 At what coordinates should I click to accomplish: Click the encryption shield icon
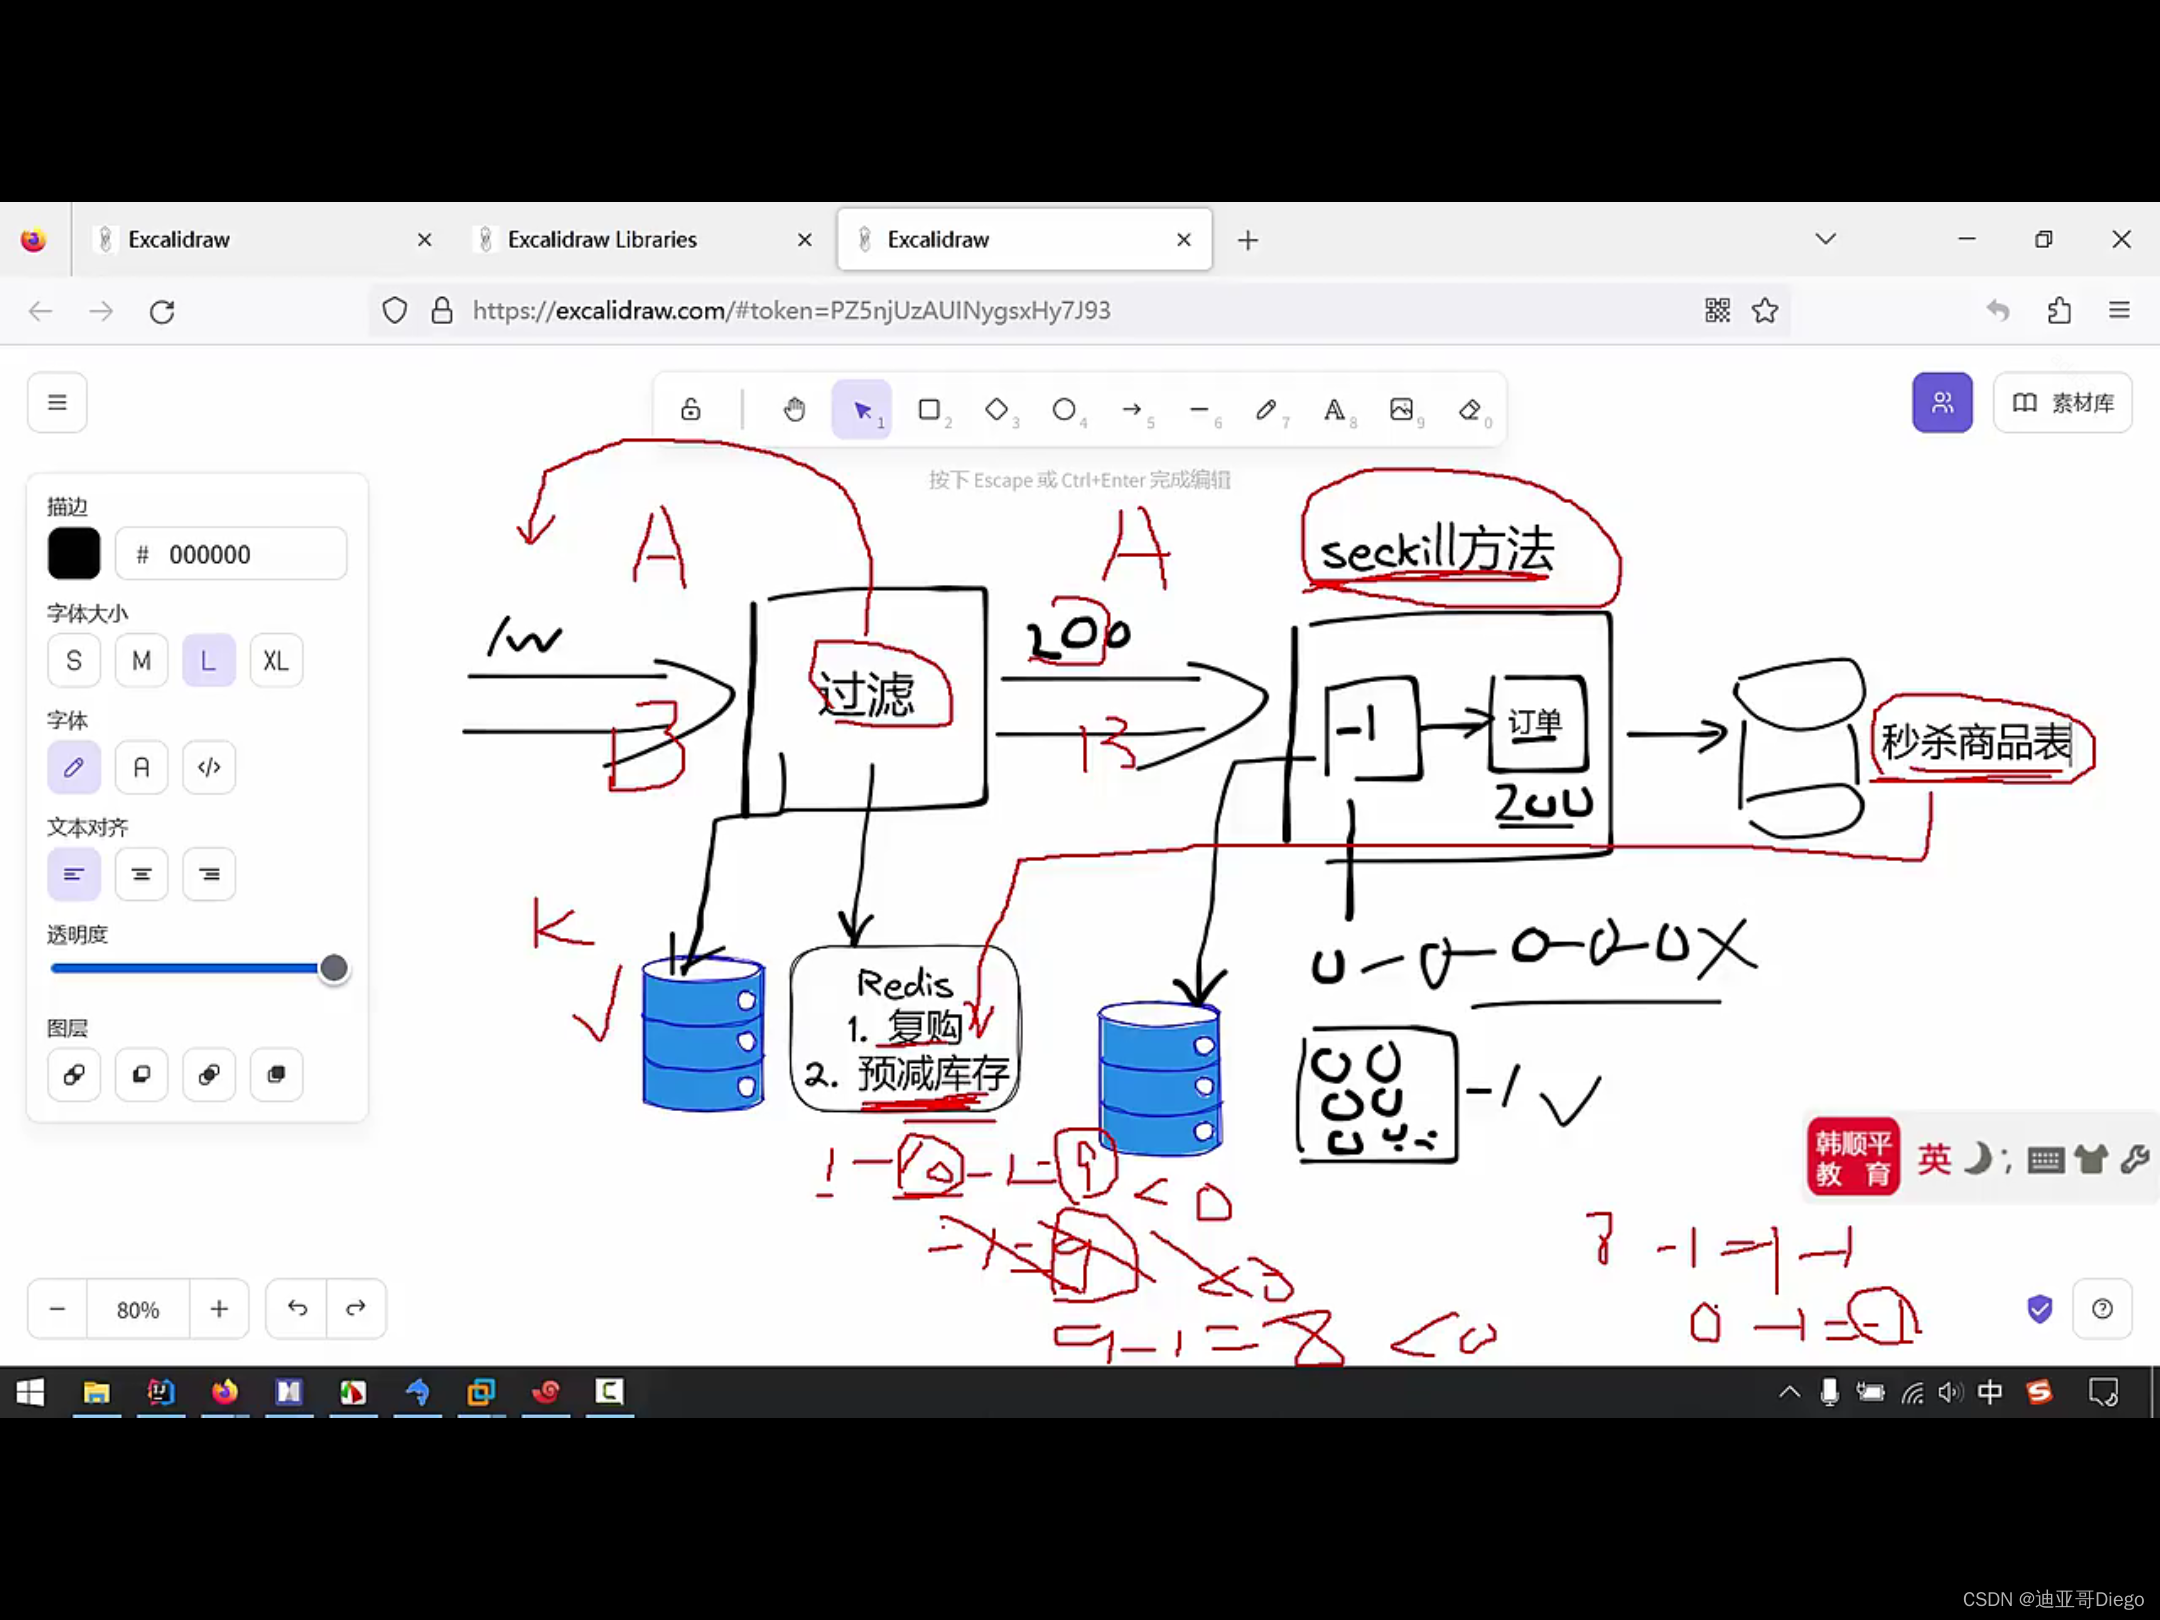coord(2040,1309)
